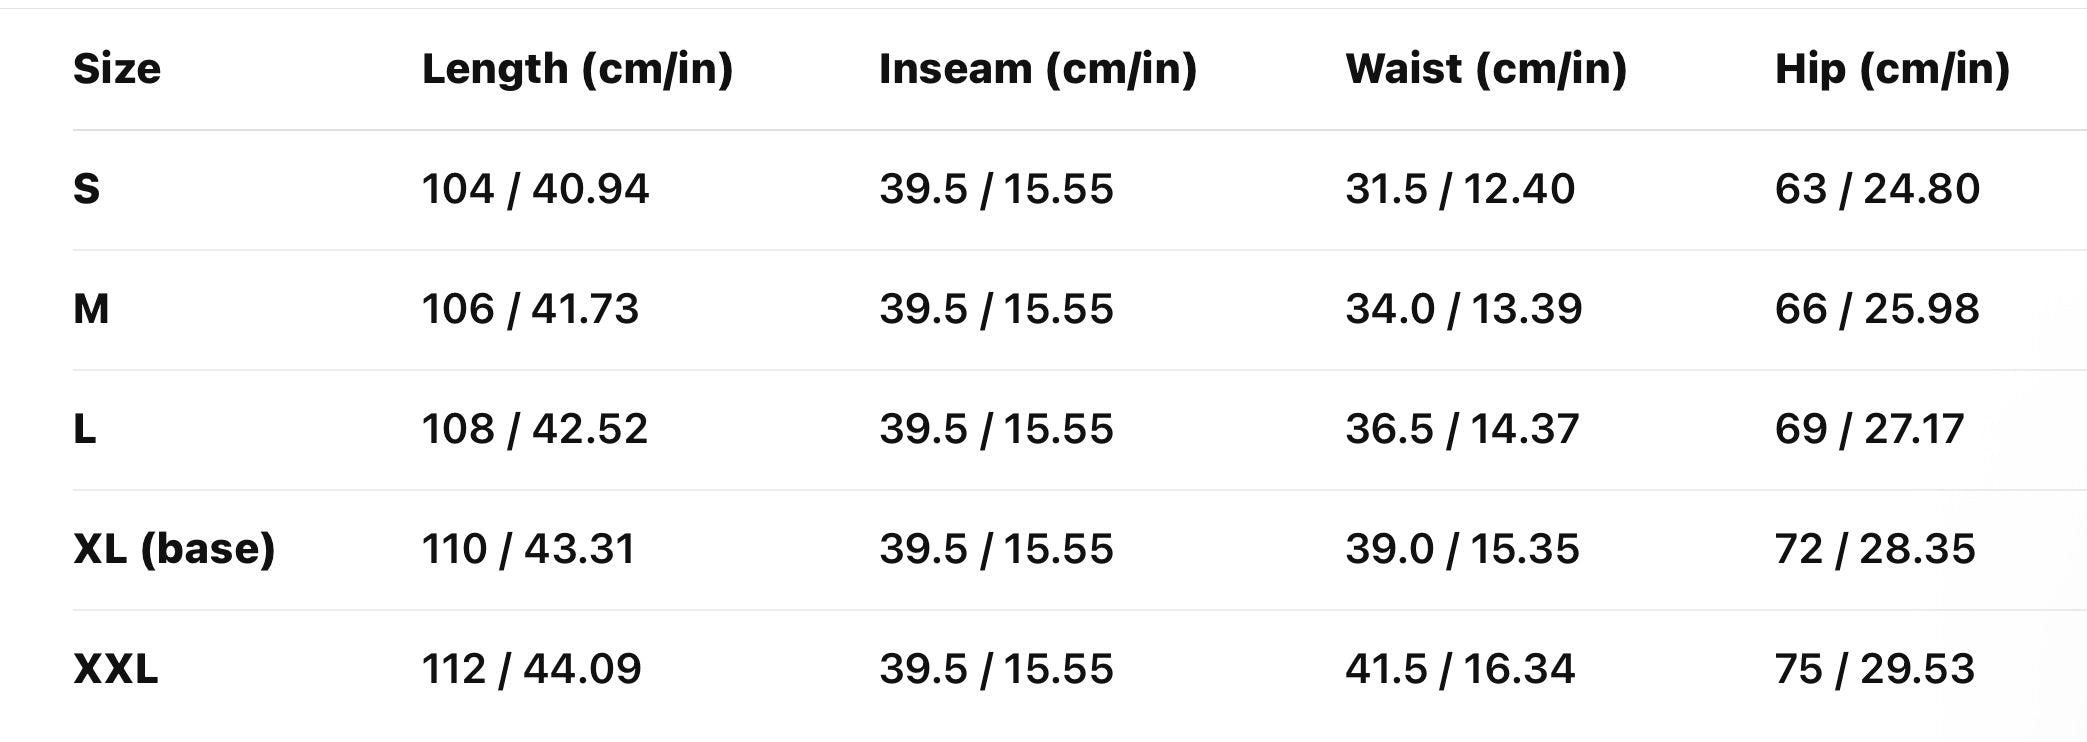The width and height of the screenshot is (2087, 742).
Task: Click the inseam value in the XXL row
Action: pyautogui.click(x=995, y=669)
